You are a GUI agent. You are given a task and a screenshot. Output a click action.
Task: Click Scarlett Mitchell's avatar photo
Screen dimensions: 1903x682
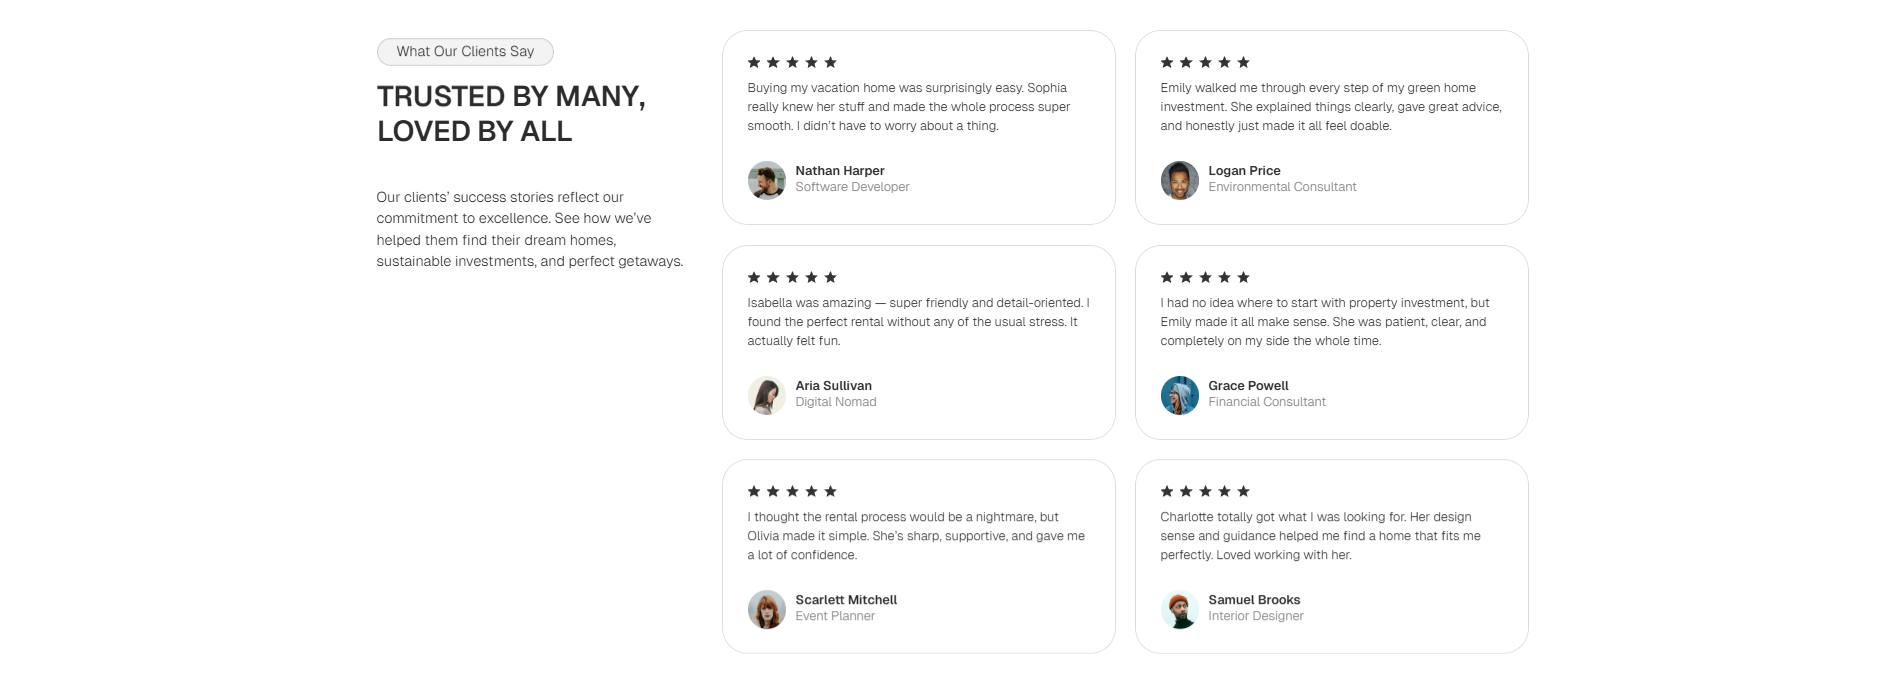(767, 609)
